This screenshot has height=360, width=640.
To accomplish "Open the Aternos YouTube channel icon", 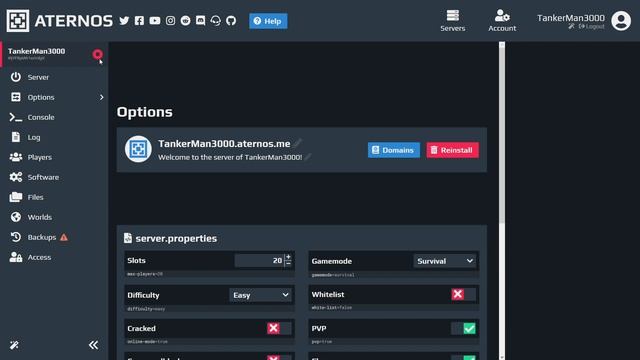I will 155,20.
